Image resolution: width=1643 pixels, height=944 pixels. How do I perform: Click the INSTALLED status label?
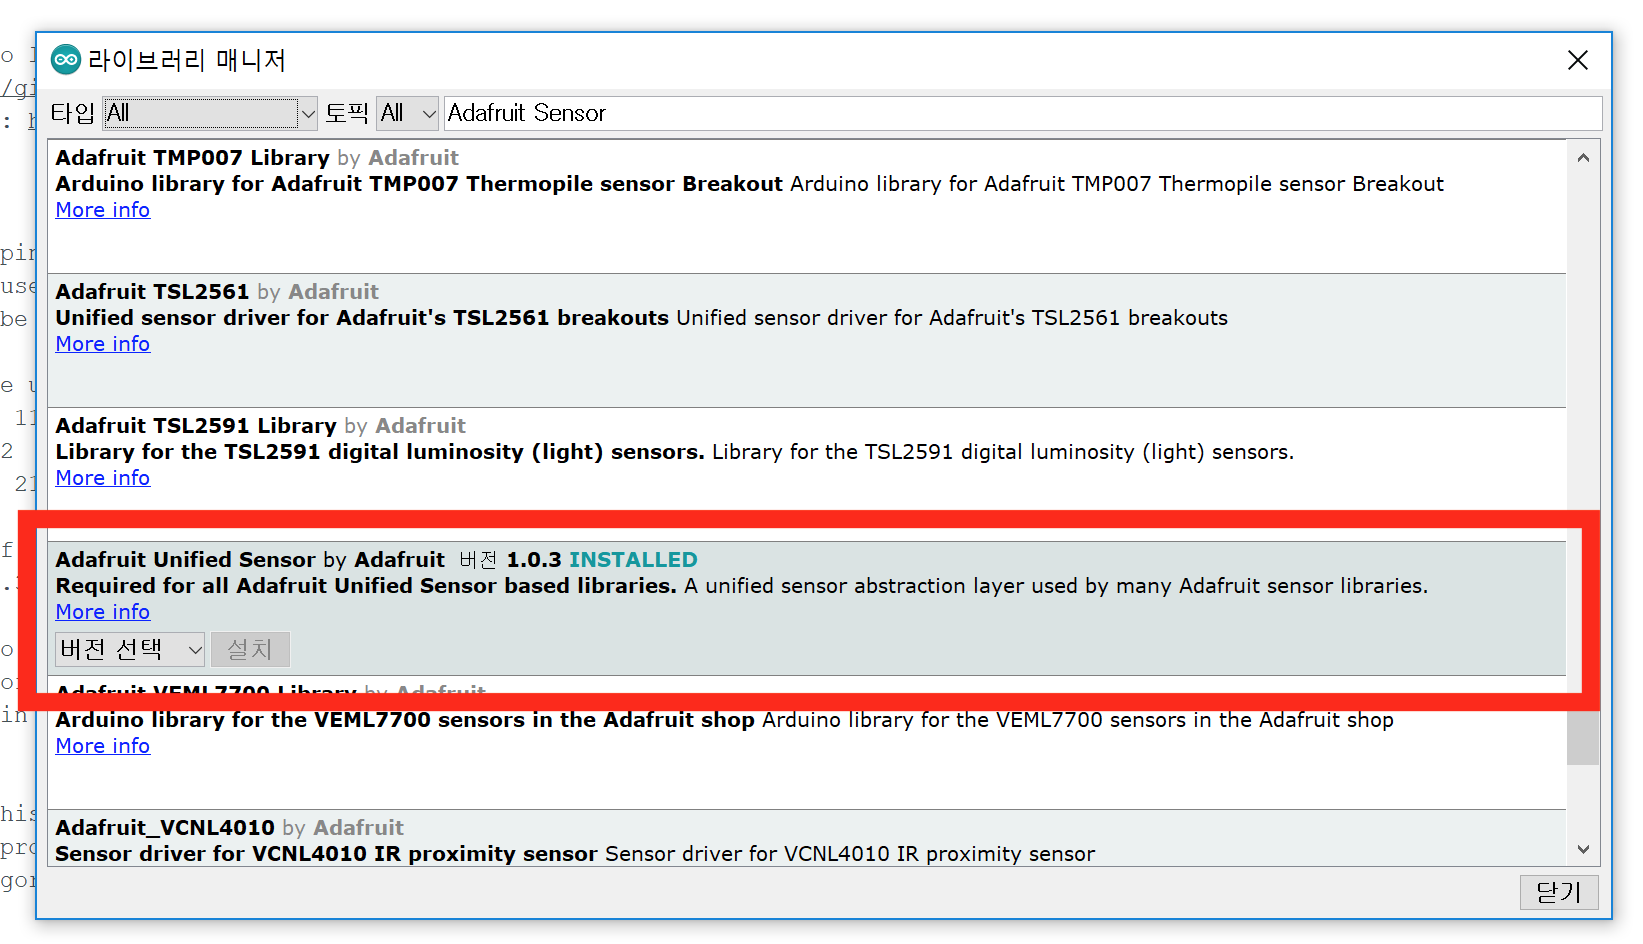(x=633, y=560)
